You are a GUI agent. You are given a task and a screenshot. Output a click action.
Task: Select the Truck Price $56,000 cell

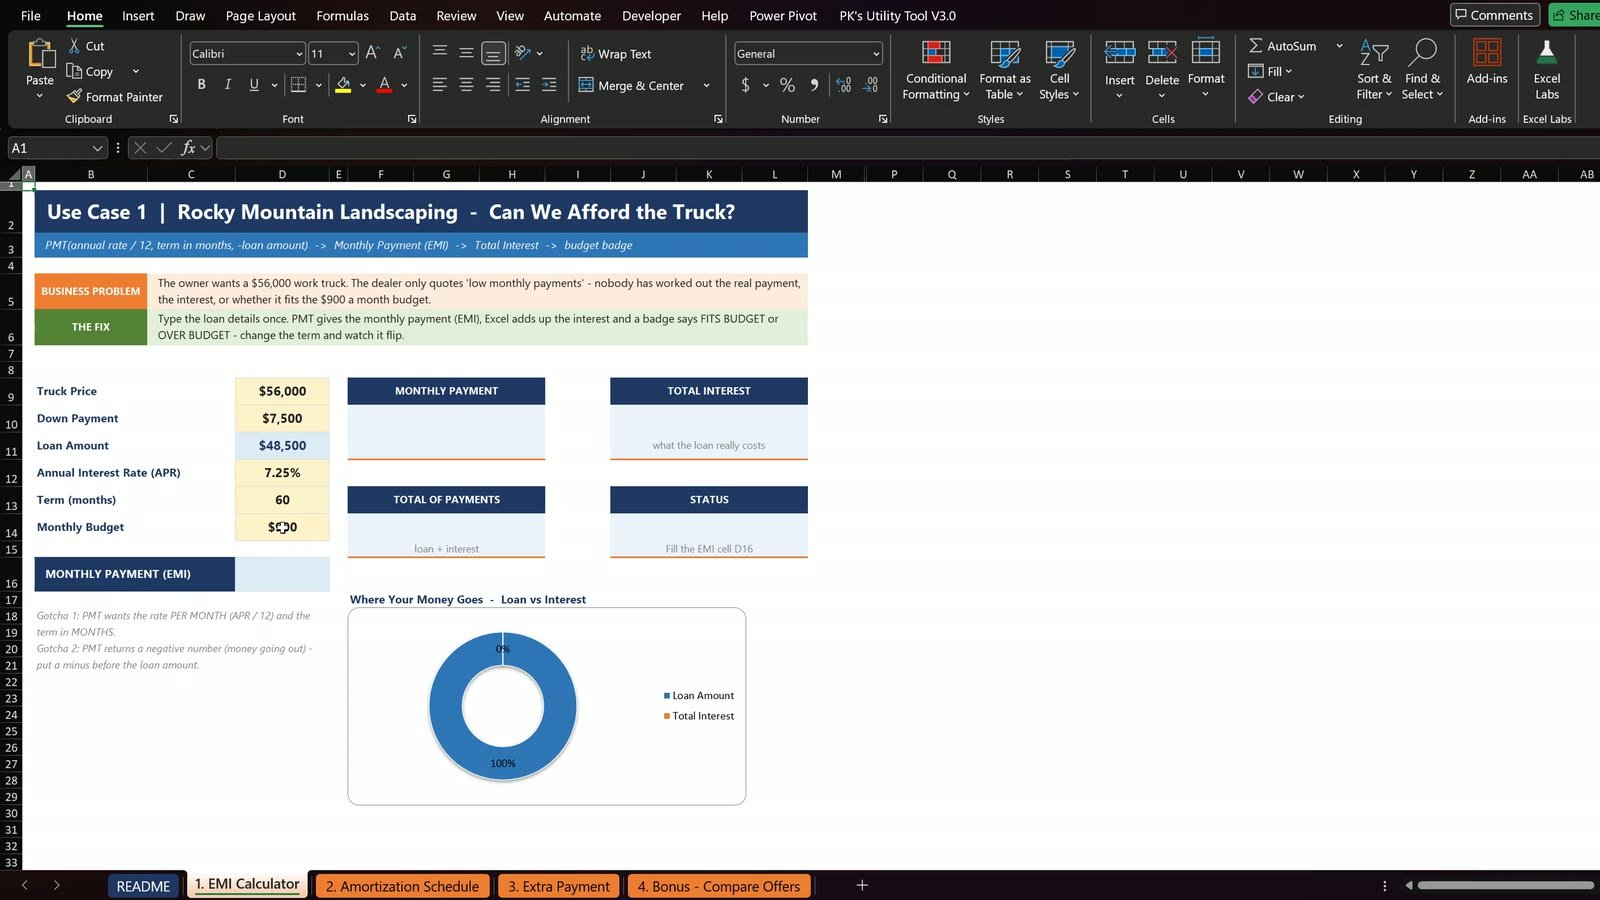click(282, 391)
